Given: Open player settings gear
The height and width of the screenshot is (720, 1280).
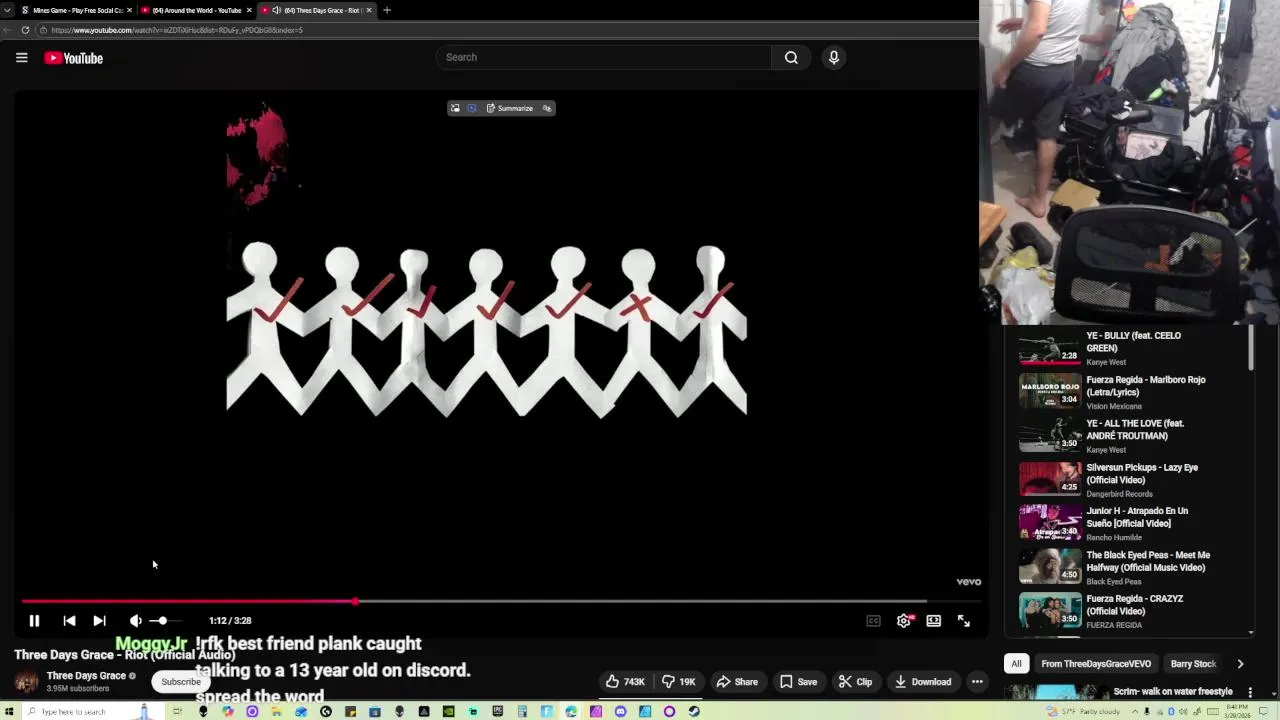Looking at the screenshot, I should [x=904, y=621].
